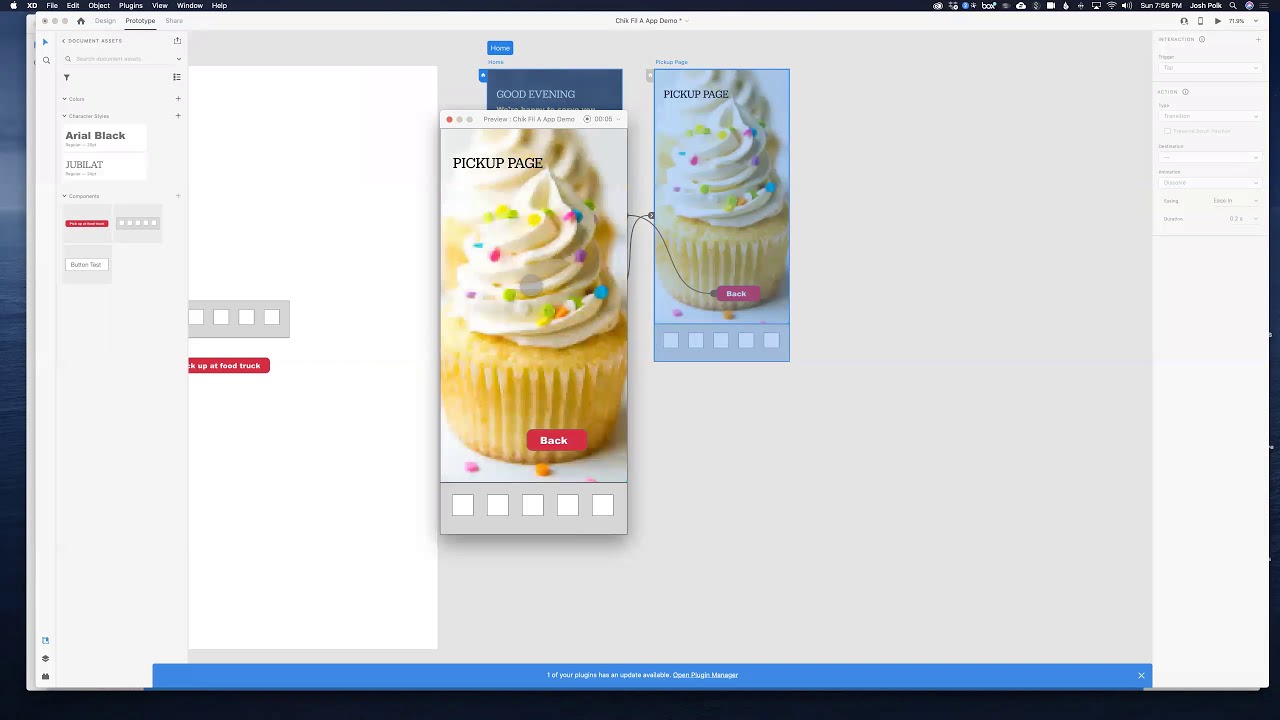The image size is (1280, 720).
Task: Click the info icon next to Action
Action: (1186, 92)
